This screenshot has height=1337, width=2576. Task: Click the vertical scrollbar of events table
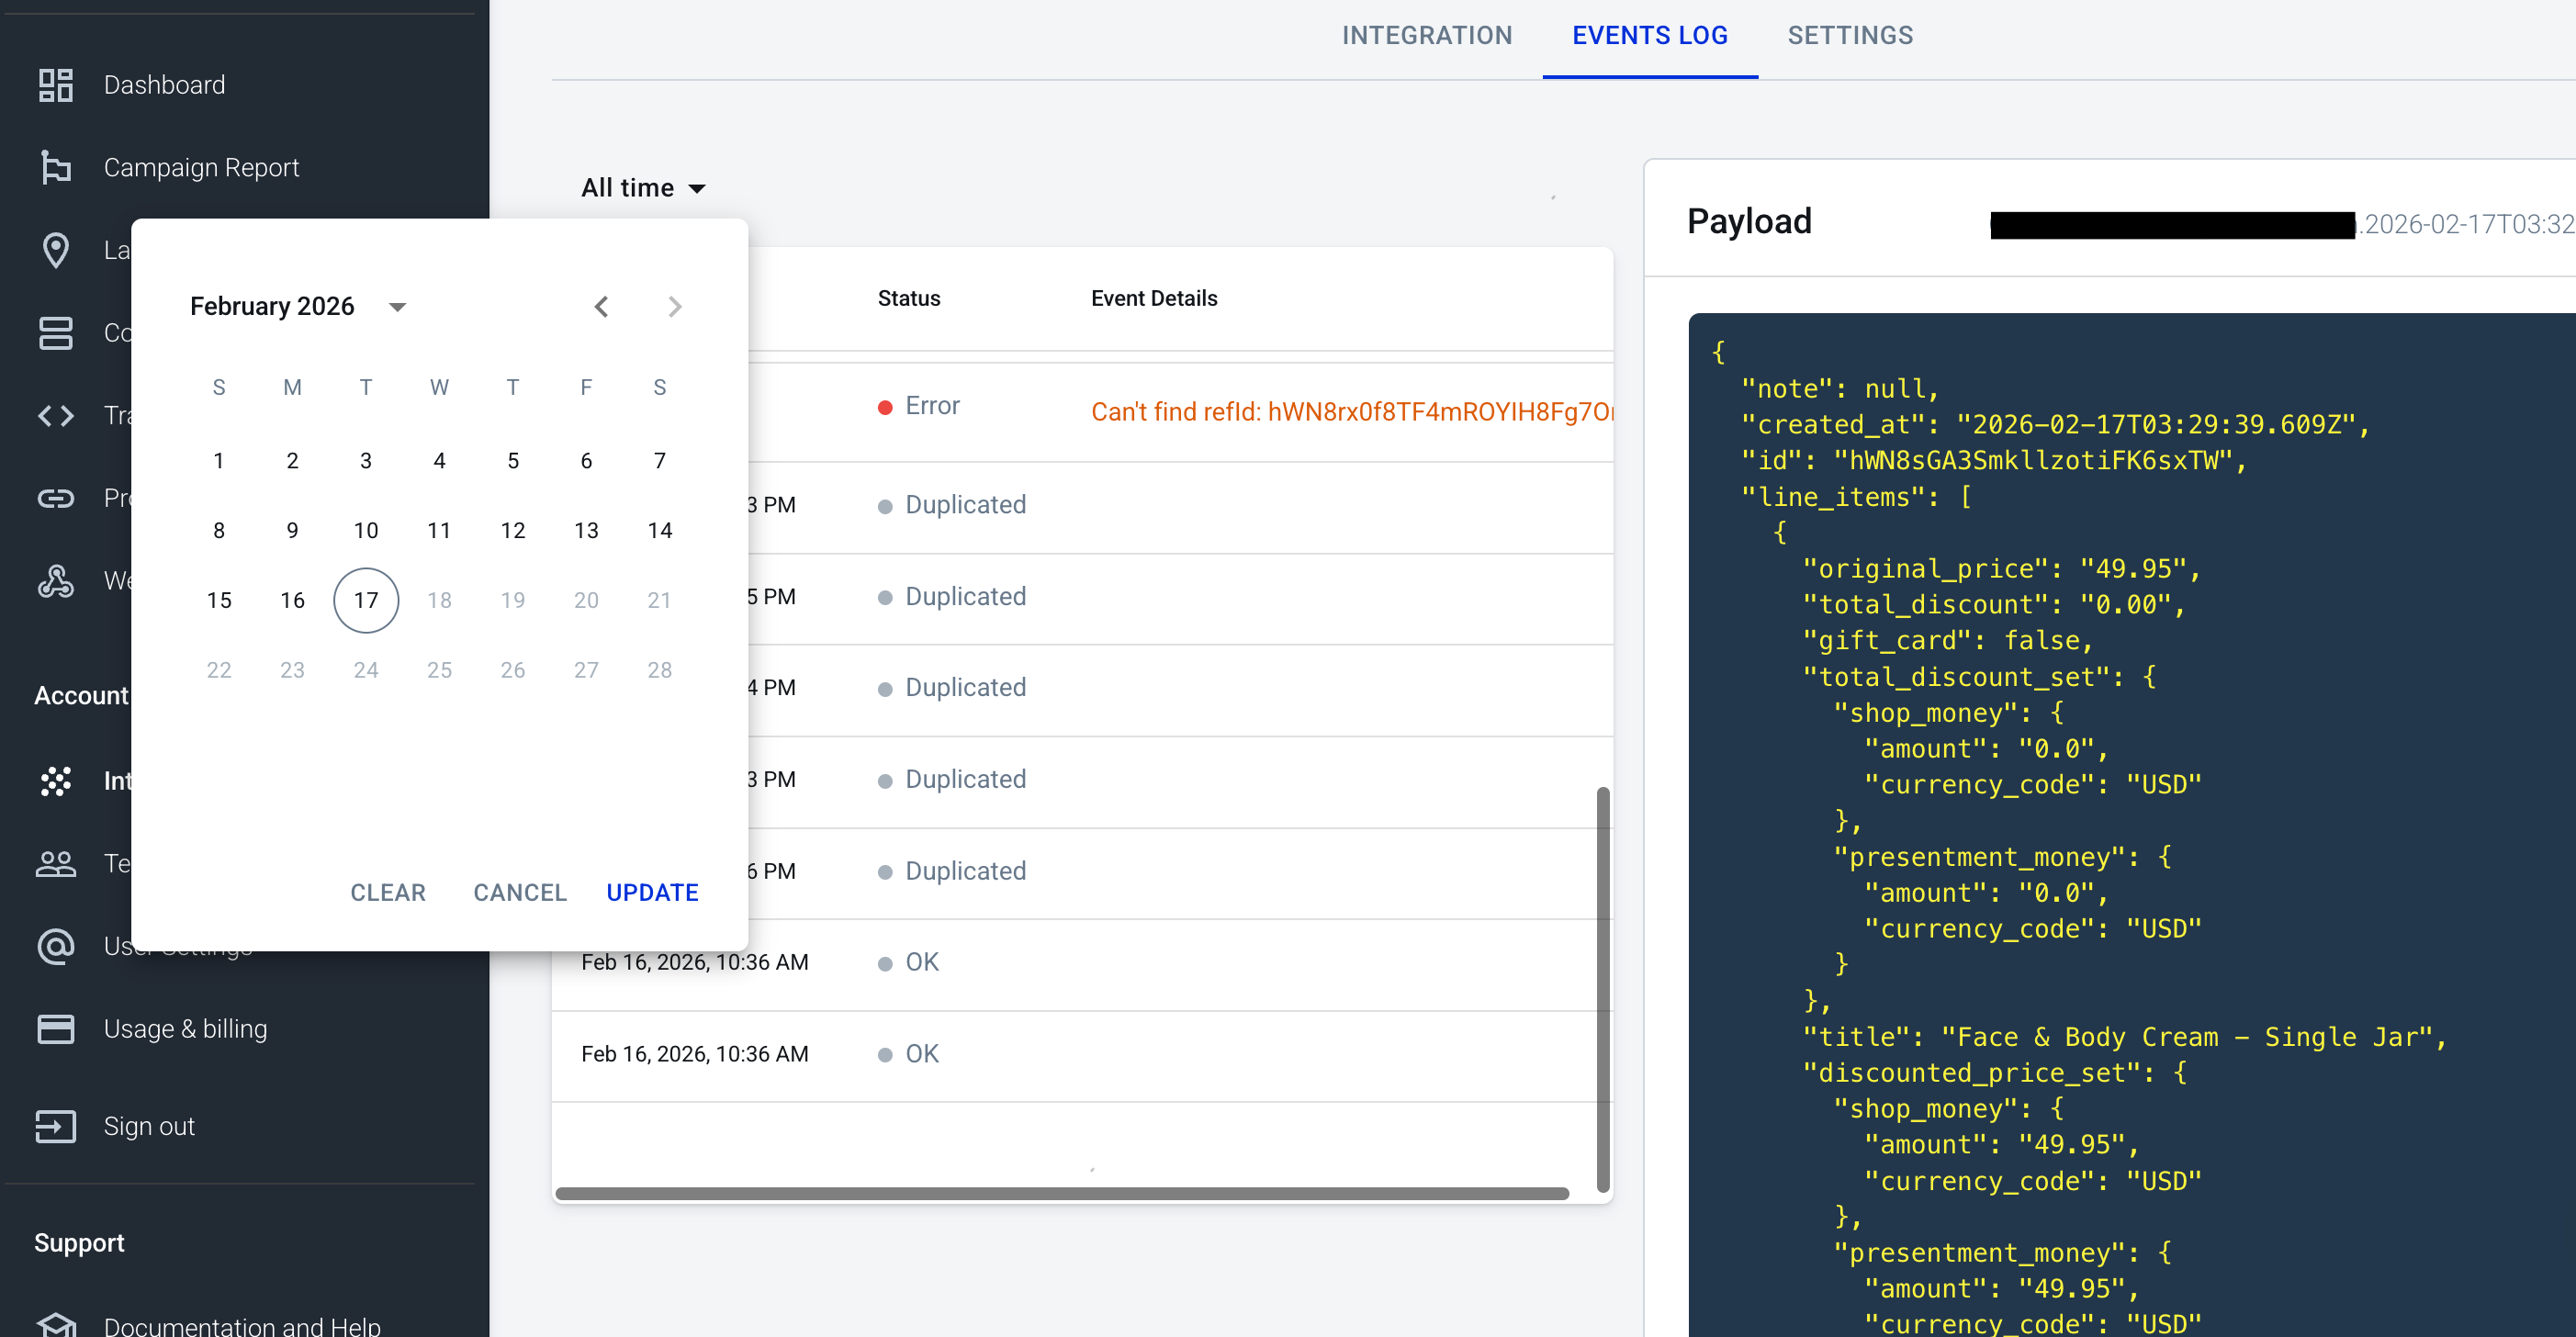click(1602, 988)
